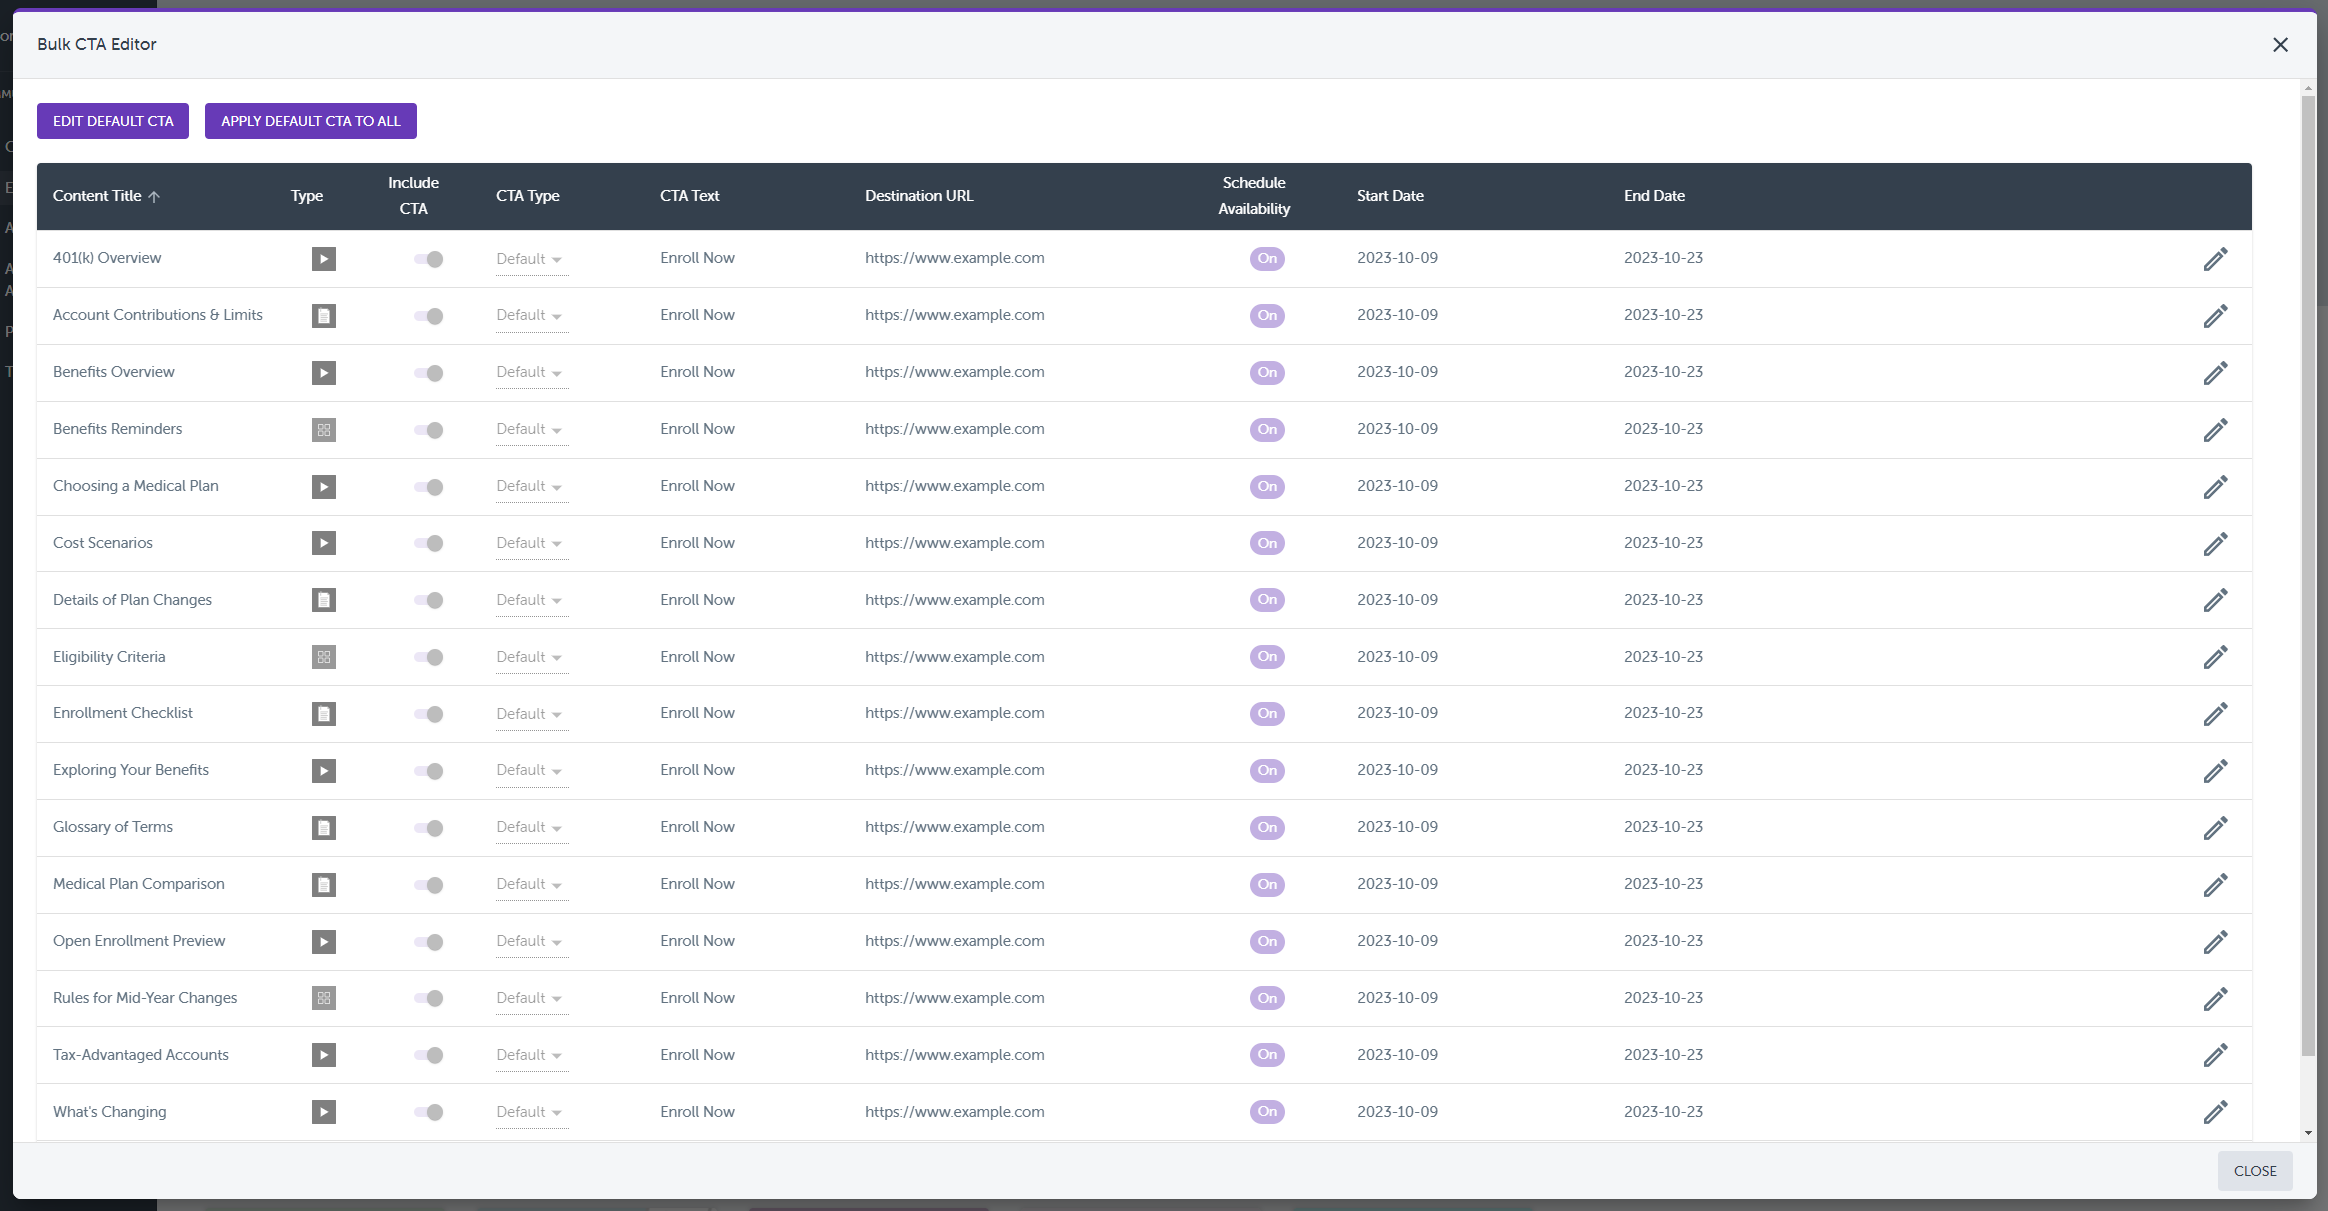Click the grid icon for Rules for Mid-Year Changes
The image size is (2328, 1211).
tap(323, 998)
